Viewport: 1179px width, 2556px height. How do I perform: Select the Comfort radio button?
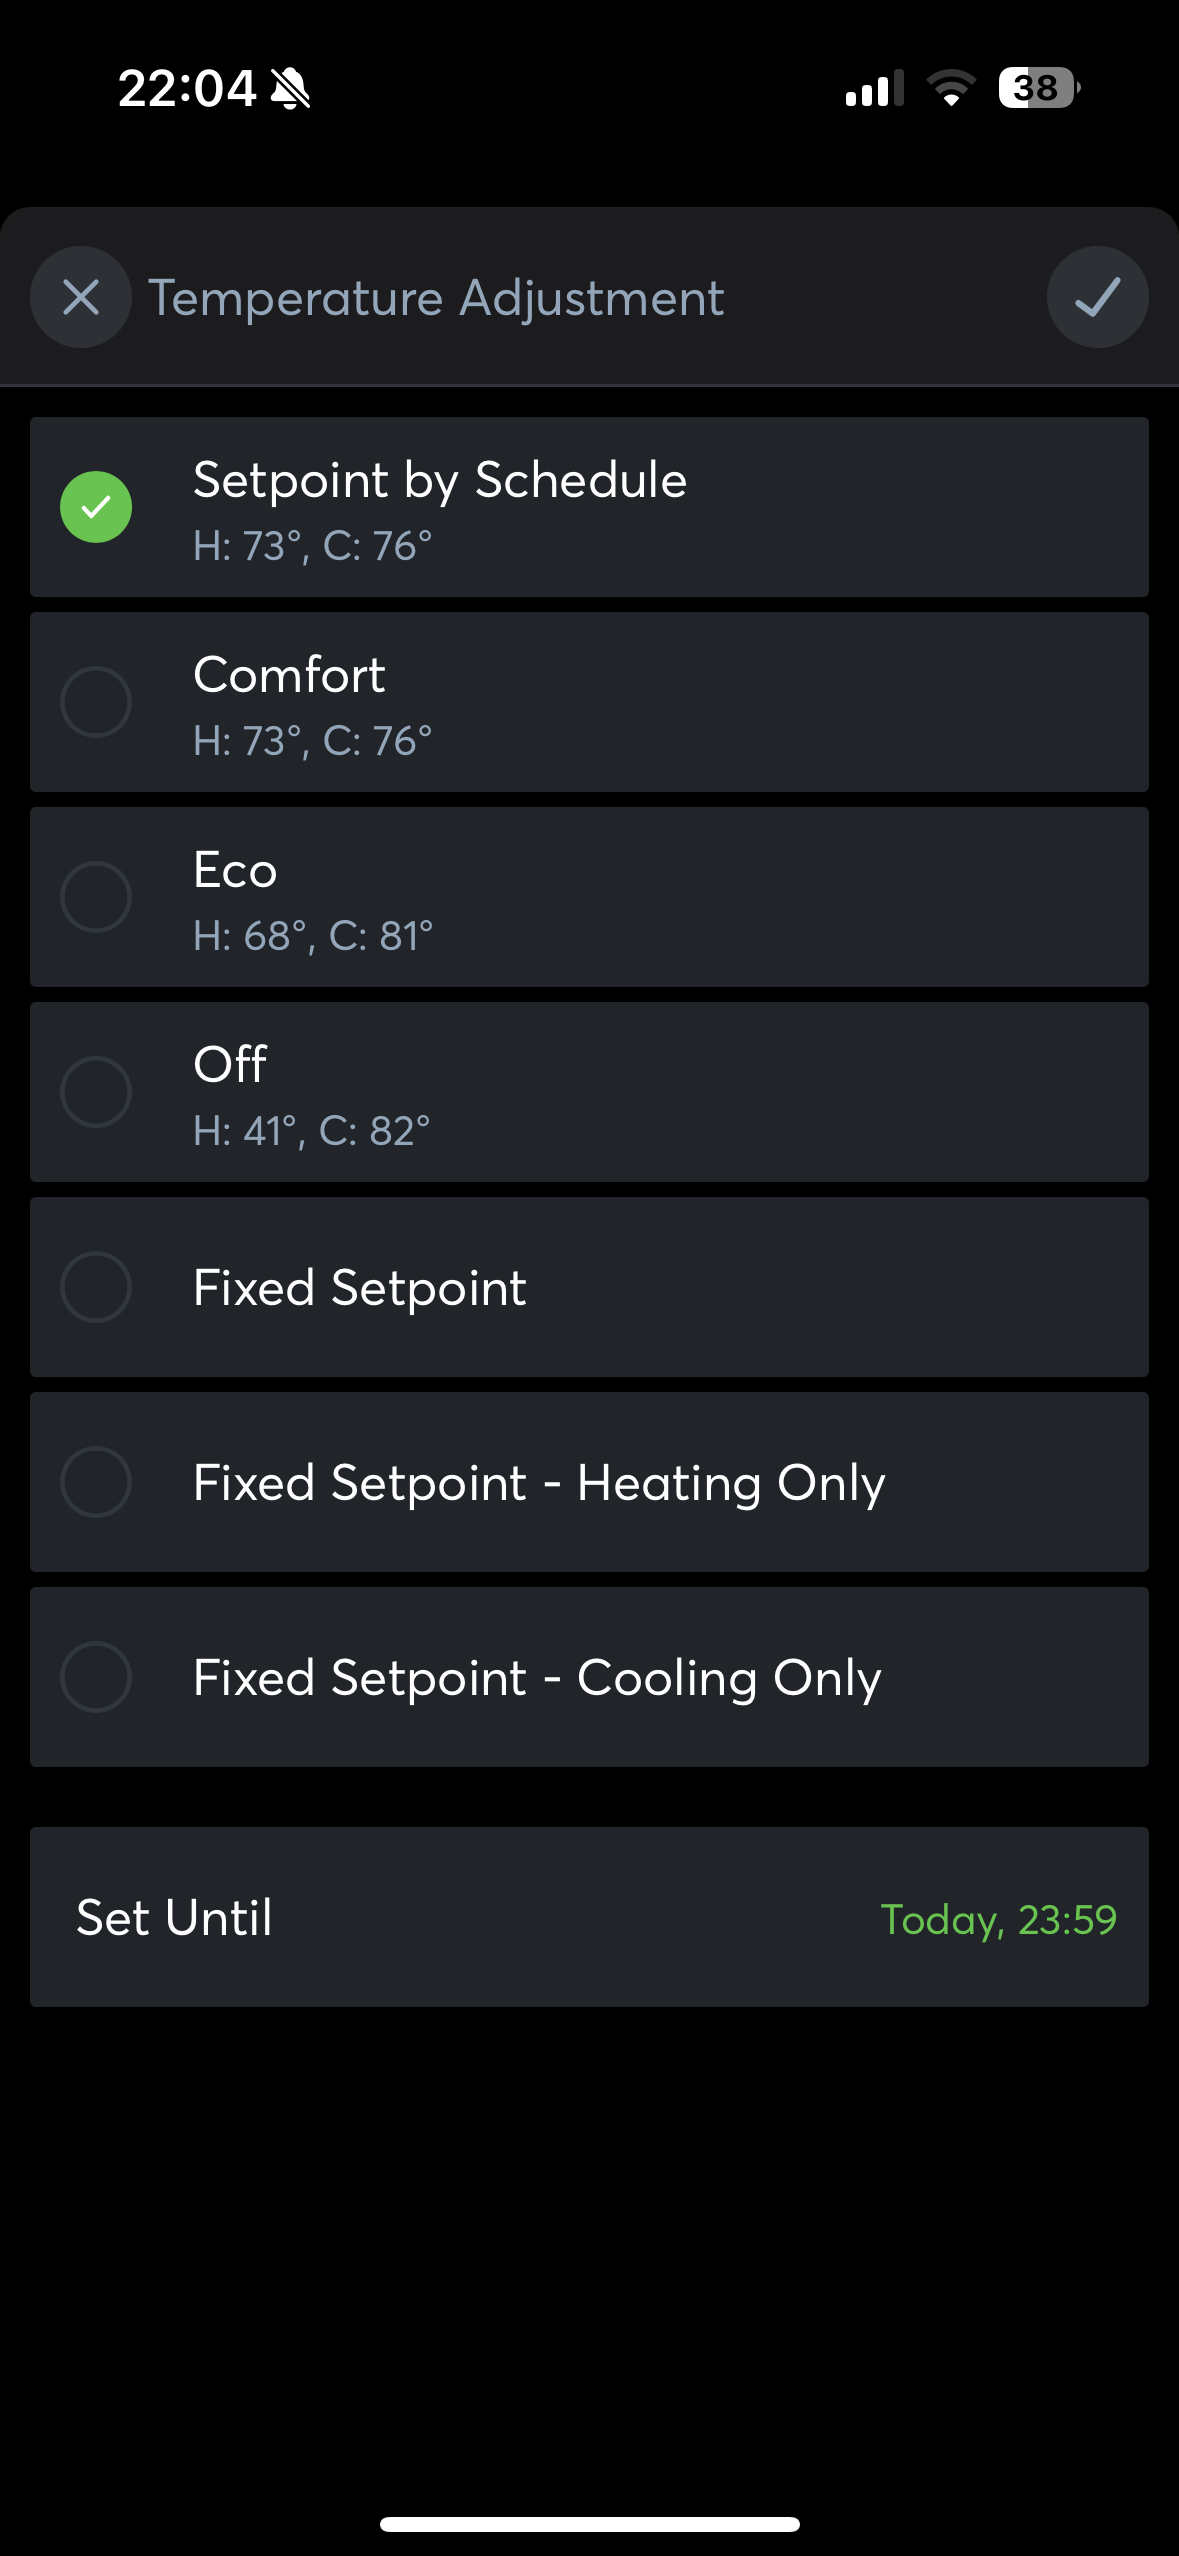[x=96, y=702]
